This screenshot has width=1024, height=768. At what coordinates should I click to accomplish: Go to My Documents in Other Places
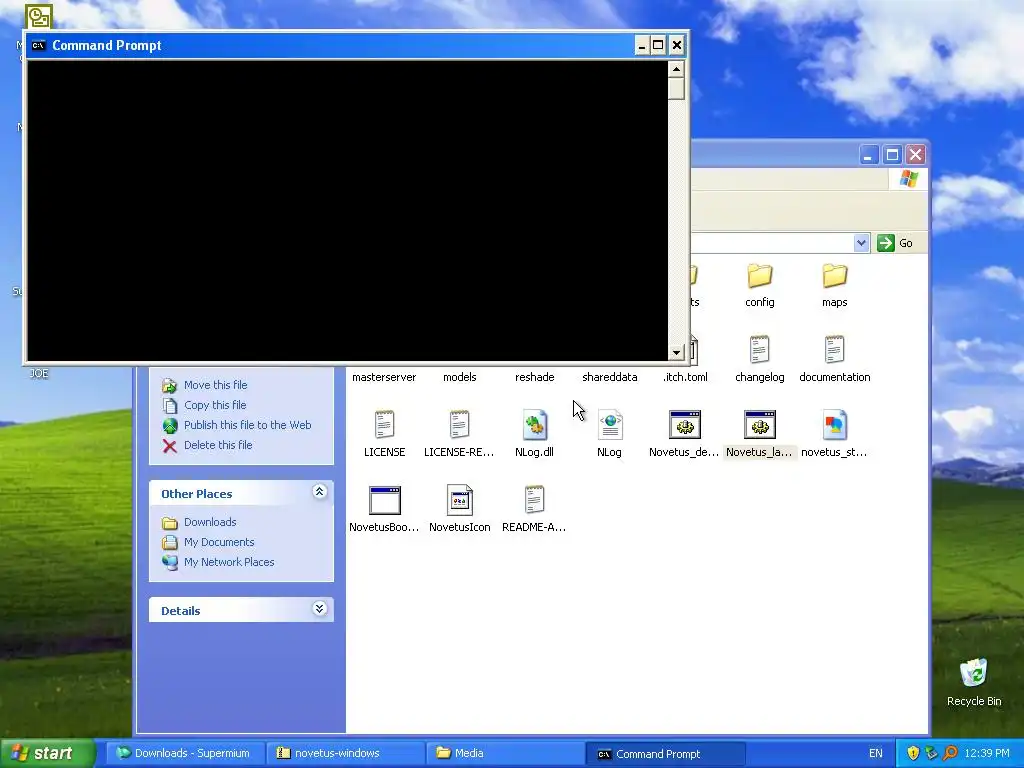pos(219,542)
